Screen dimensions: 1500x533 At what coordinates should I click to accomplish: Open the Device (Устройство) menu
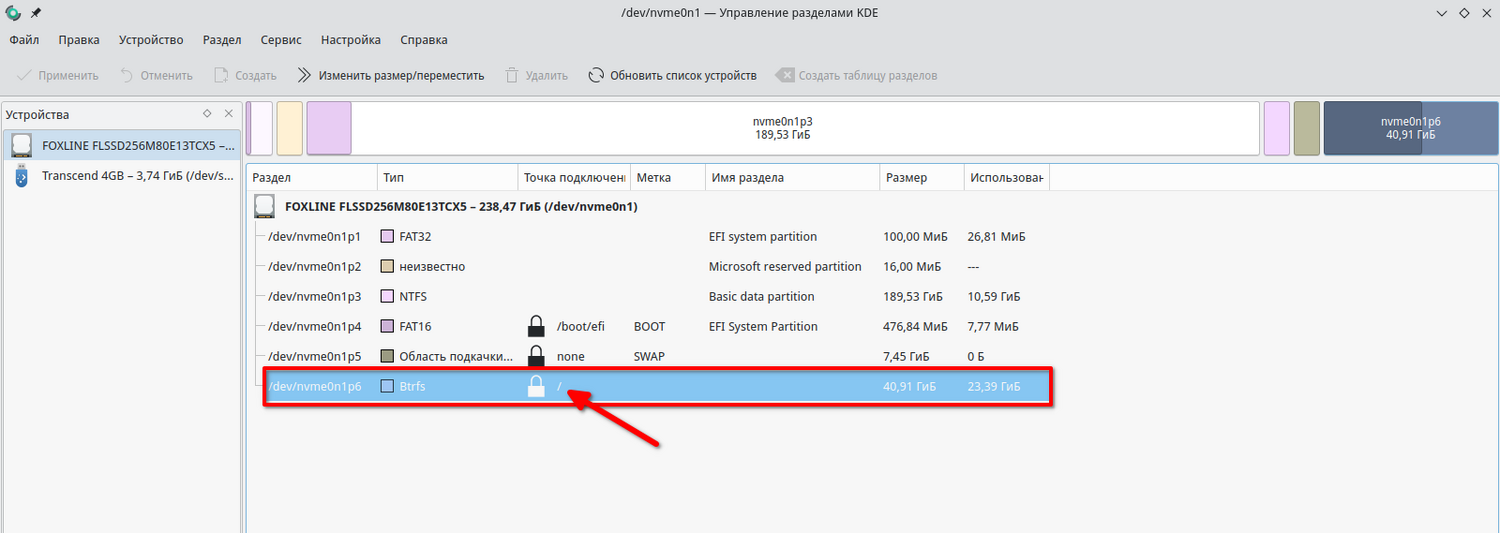pos(151,40)
